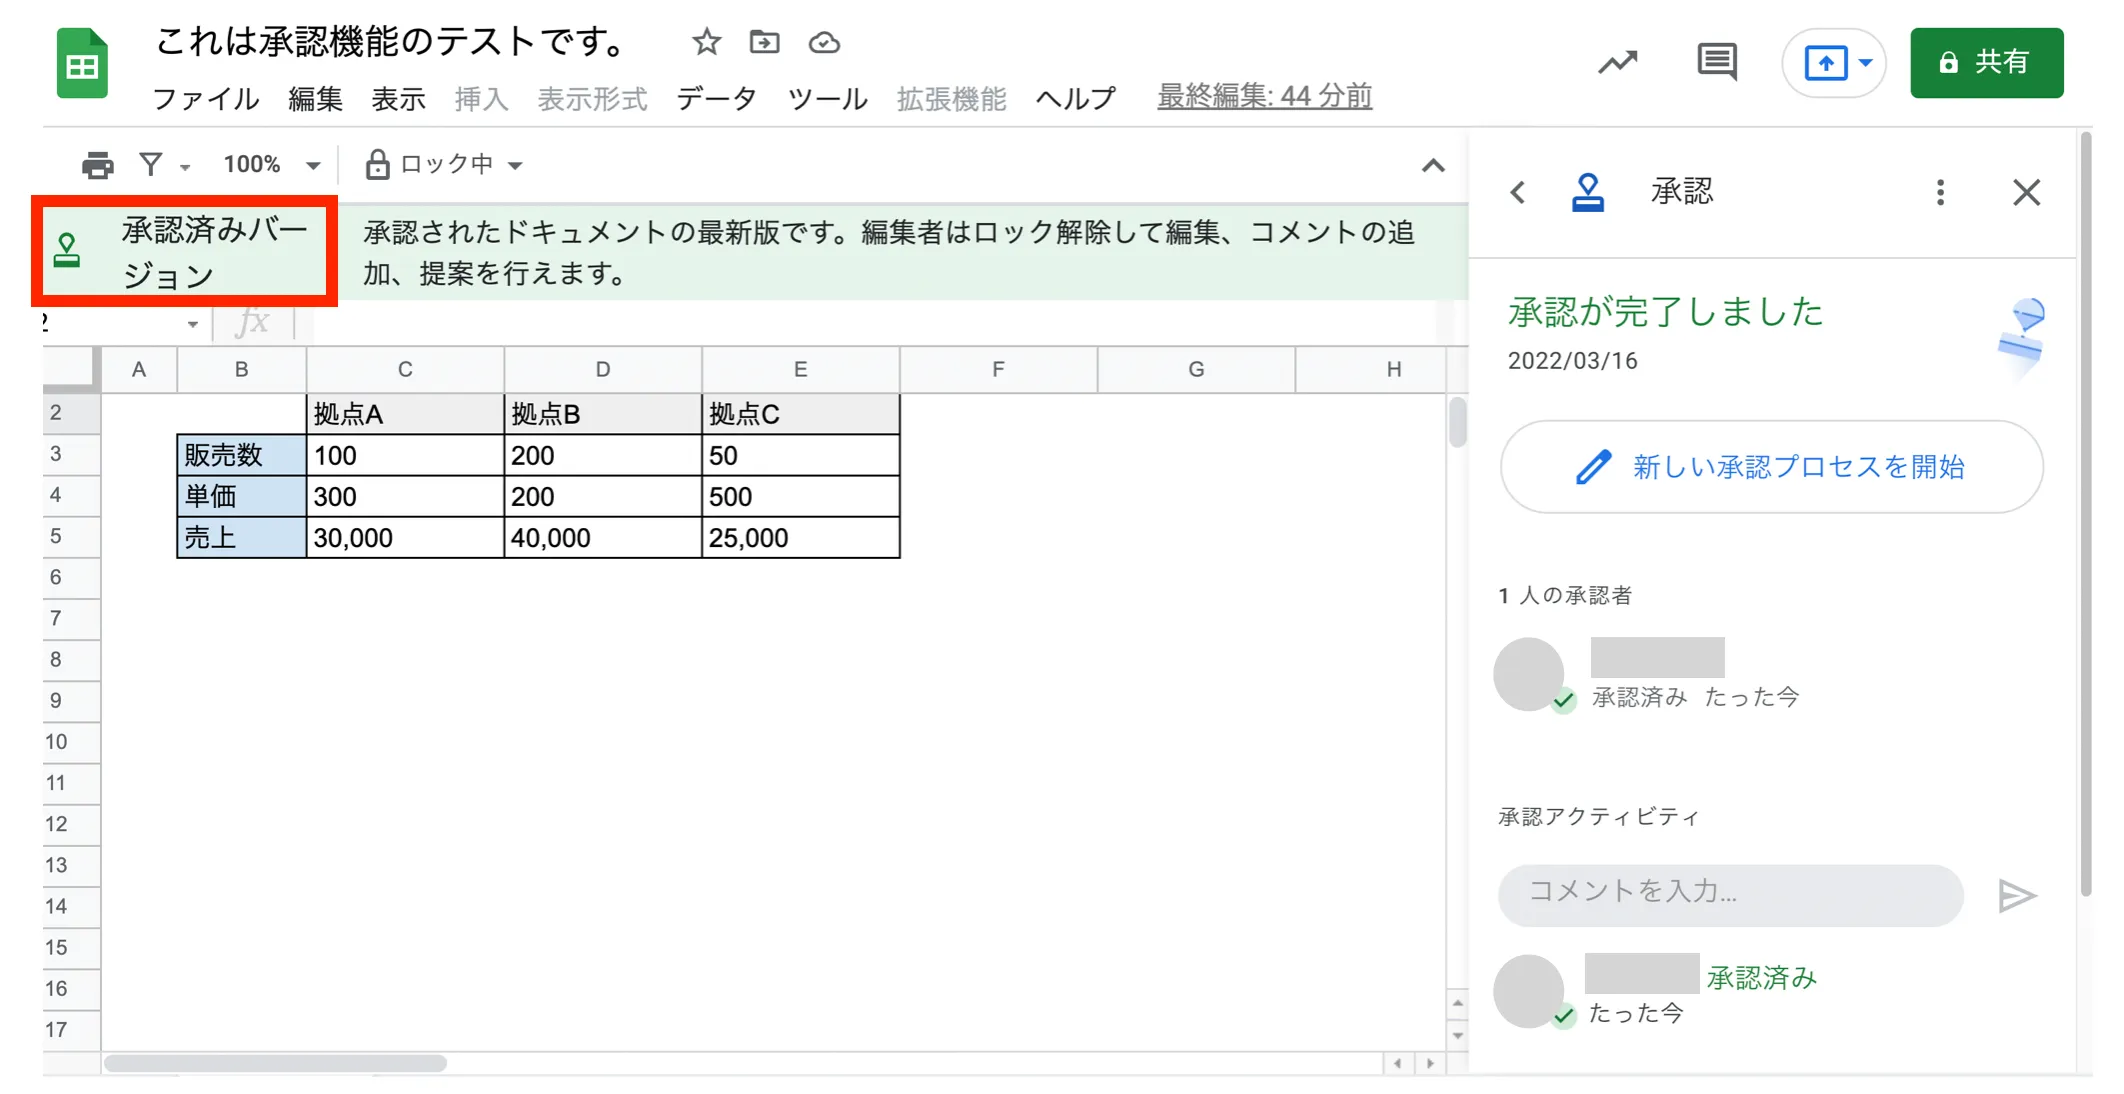Image resolution: width=2124 pixels, height=1094 pixels.
Task: Click the avatar in approval activity
Action: pos(1529,991)
